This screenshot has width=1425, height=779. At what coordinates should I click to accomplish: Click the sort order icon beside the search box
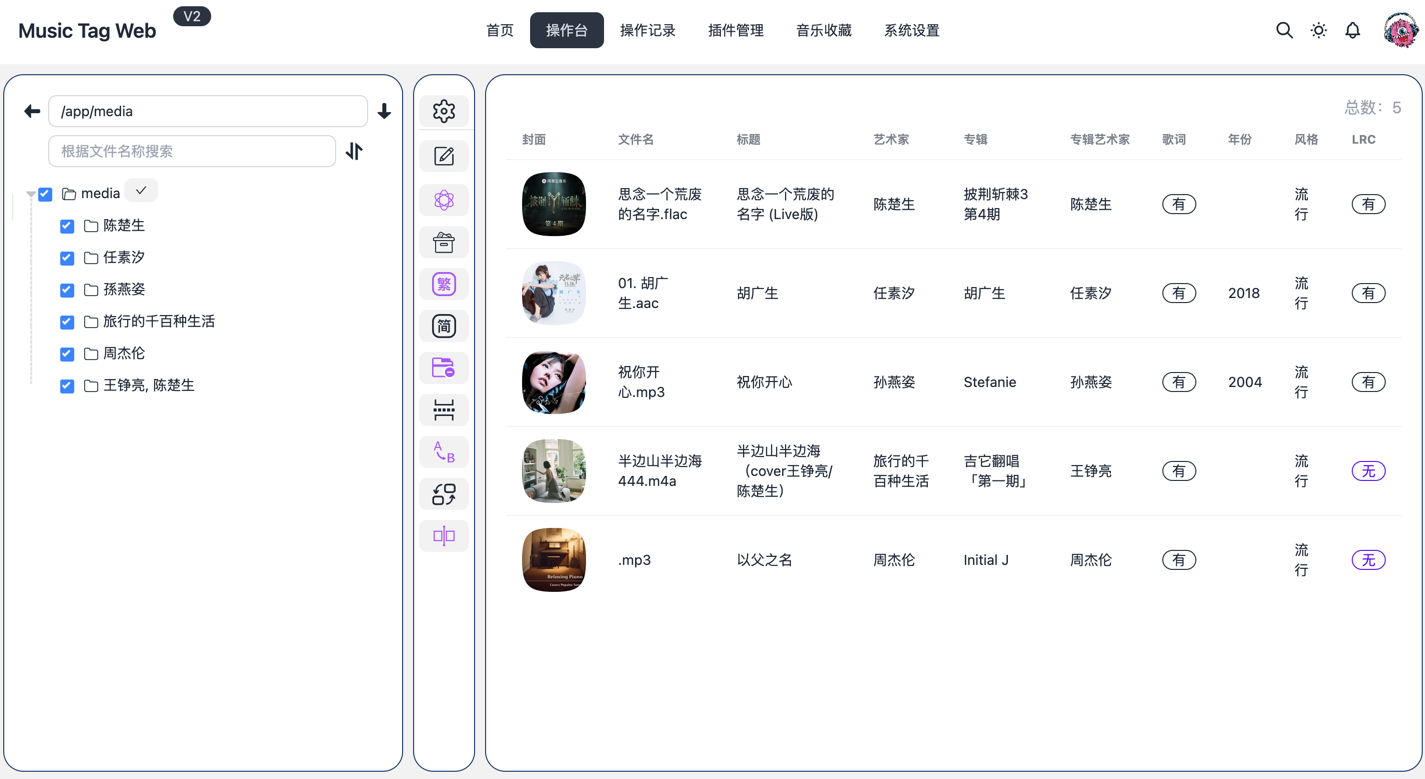[x=356, y=150]
